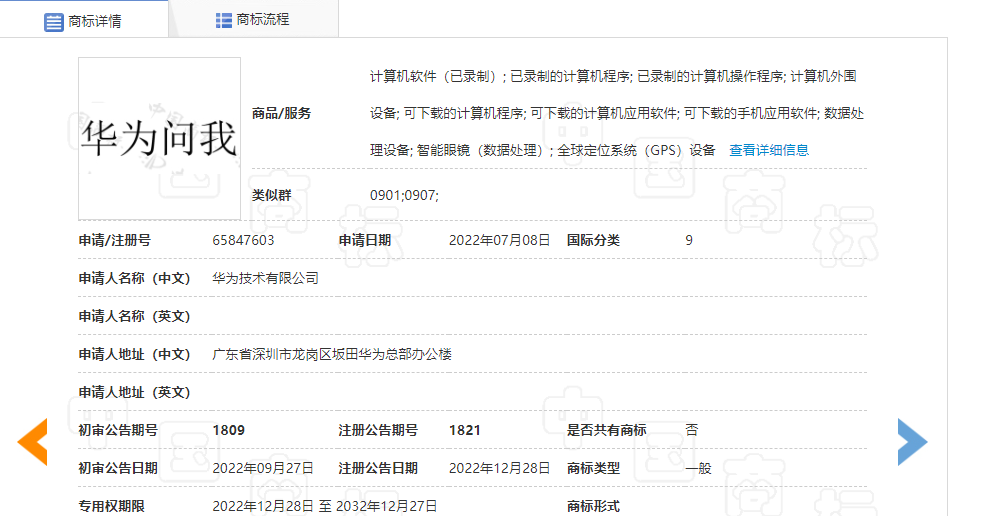The height and width of the screenshot is (516, 989).
Task: Click the 申请/注册号 label
Action: click(115, 240)
